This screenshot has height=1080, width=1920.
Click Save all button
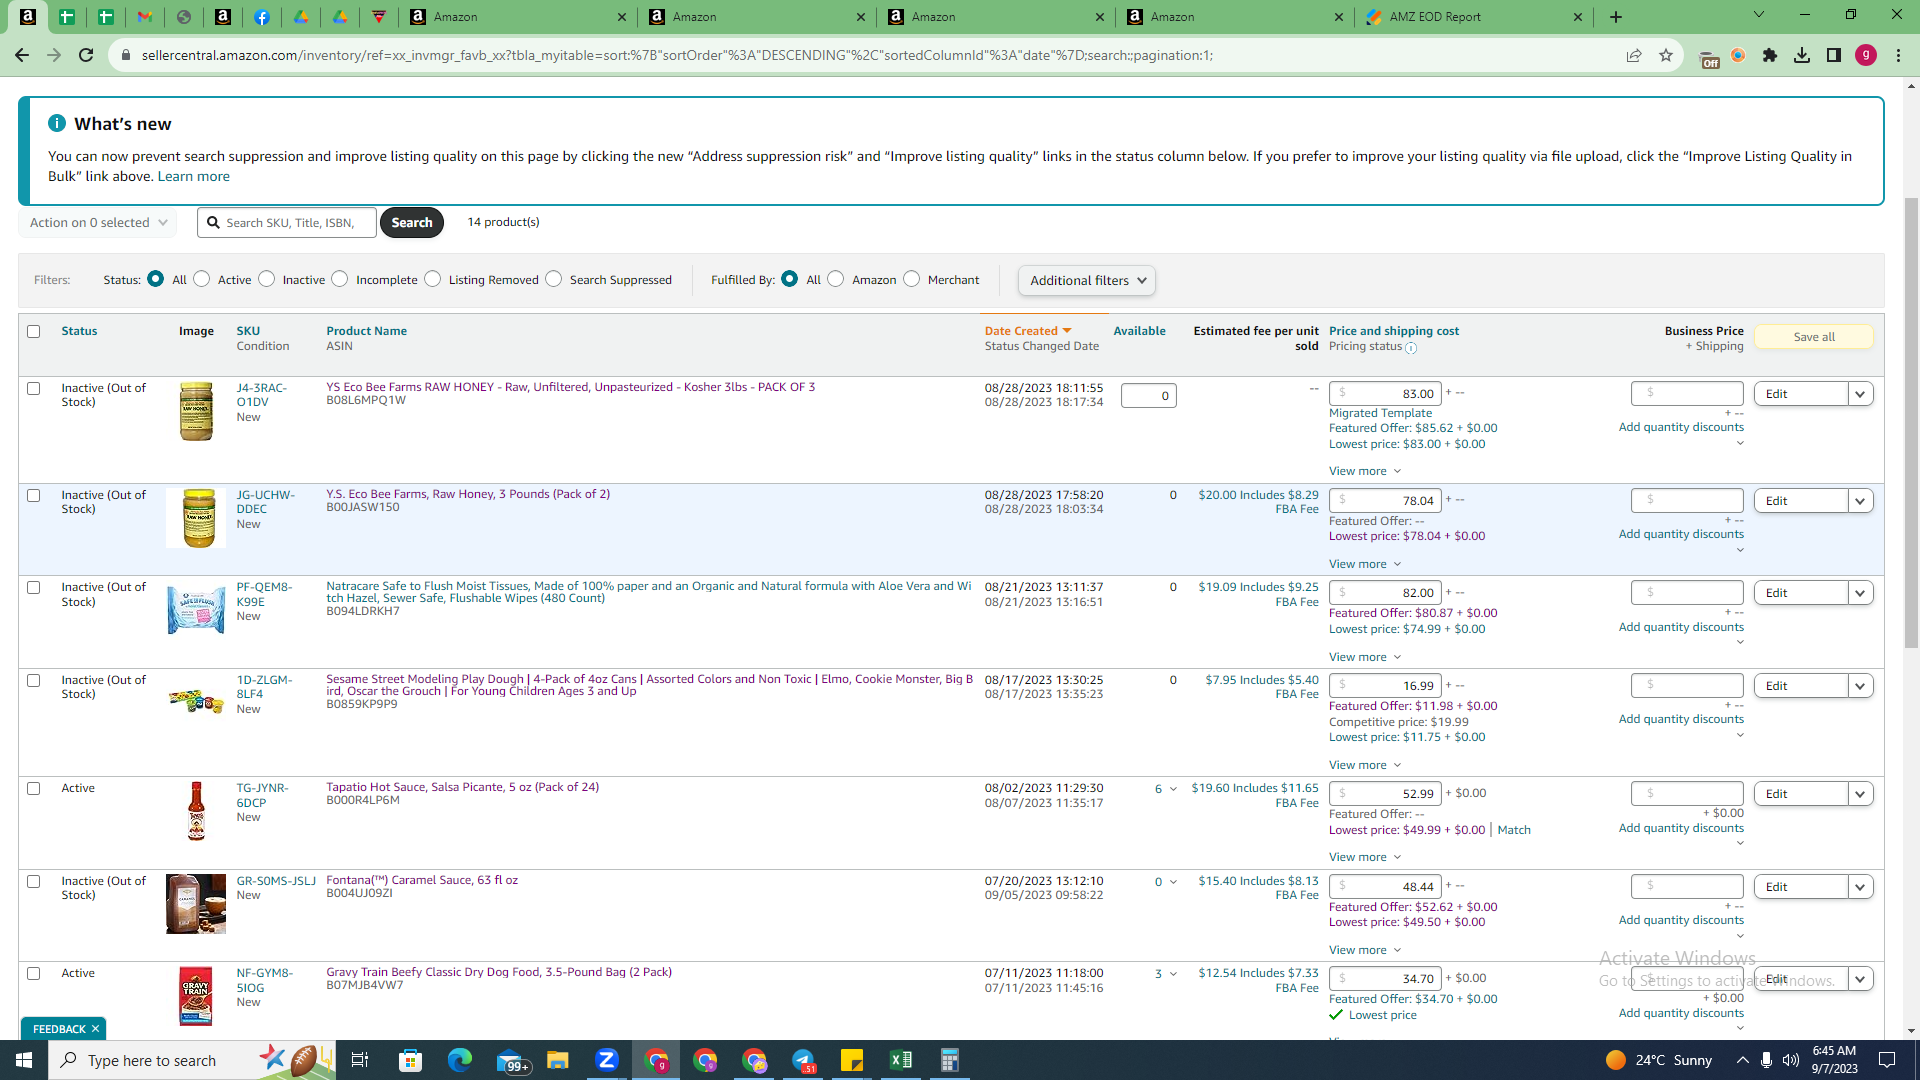tap(1813, 337)
